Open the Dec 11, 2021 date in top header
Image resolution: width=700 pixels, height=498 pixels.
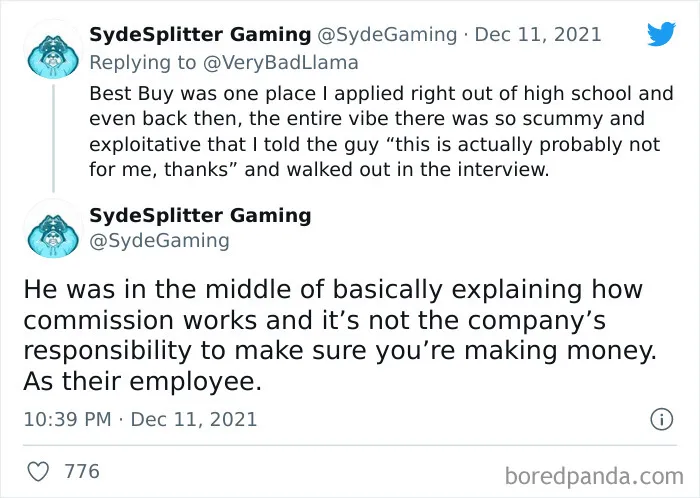(538, 35)
